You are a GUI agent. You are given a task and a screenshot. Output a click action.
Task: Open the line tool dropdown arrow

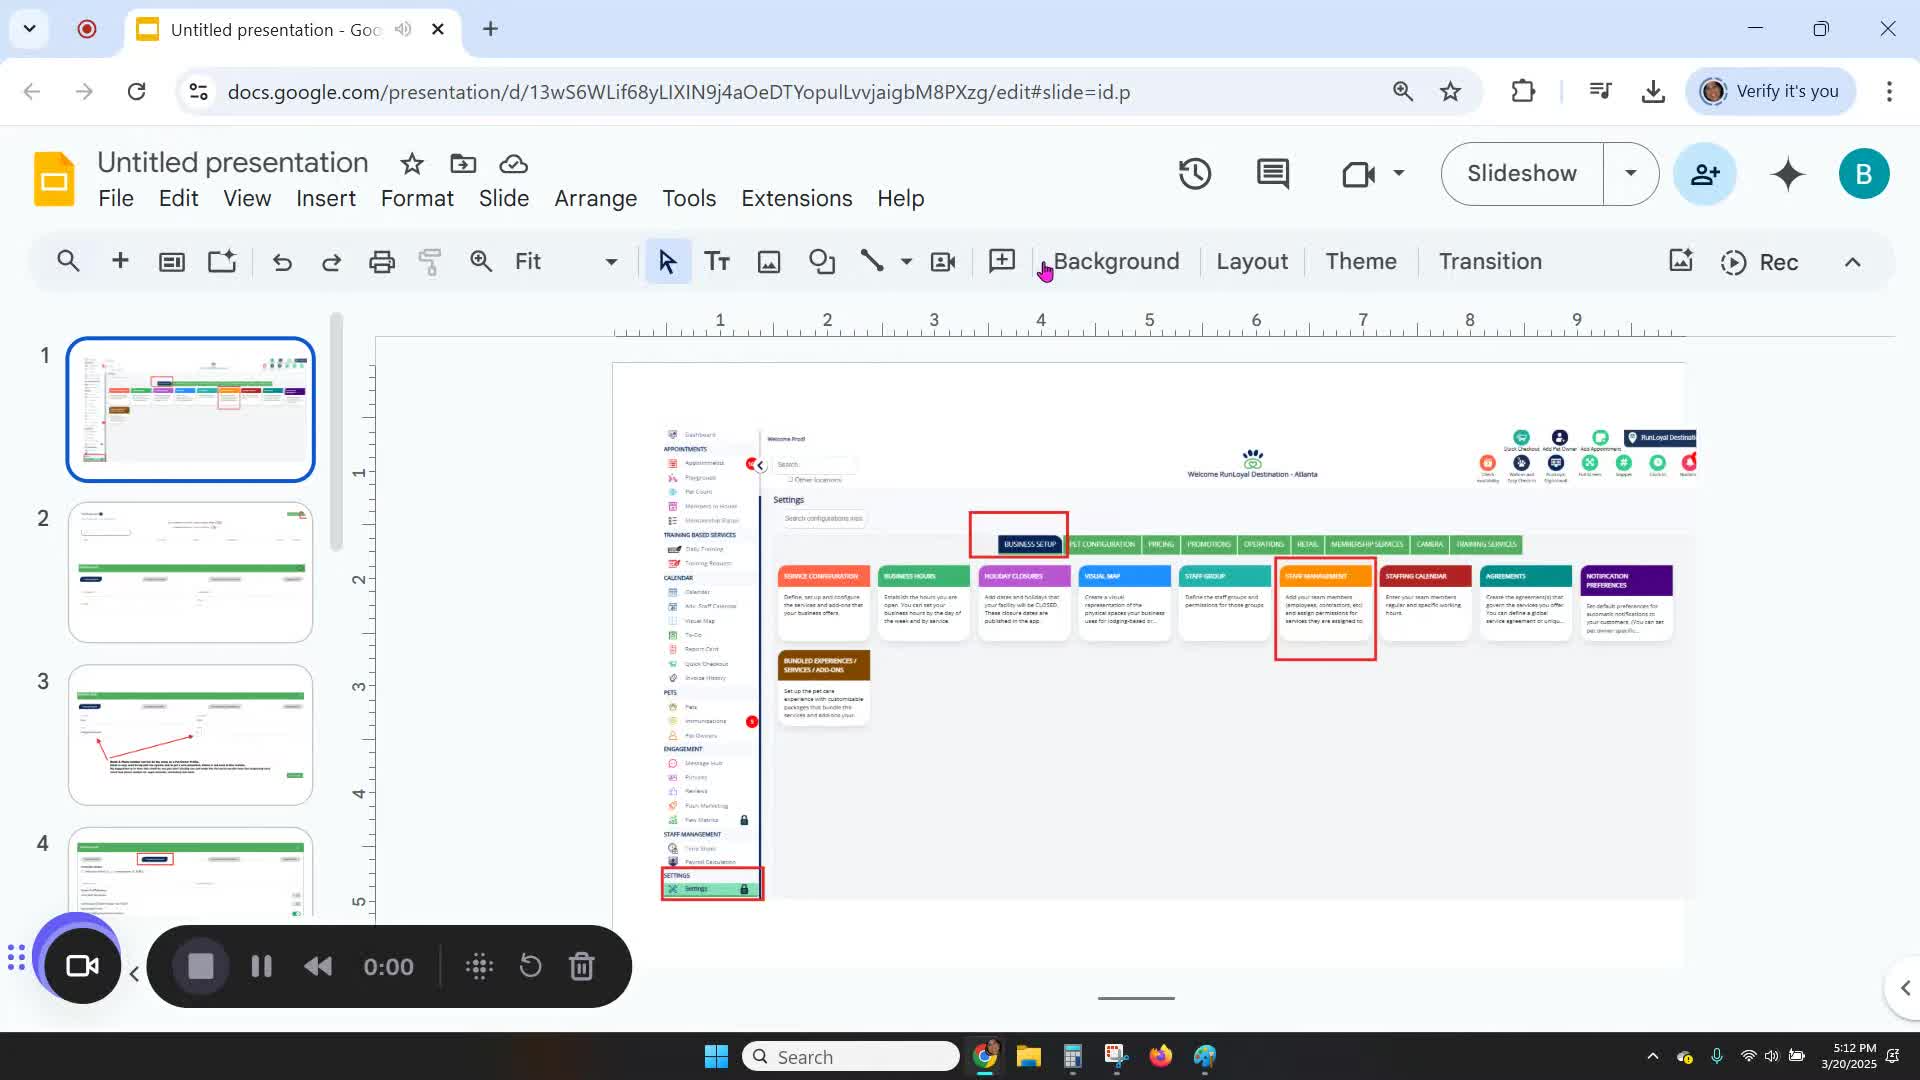(906, 262)
